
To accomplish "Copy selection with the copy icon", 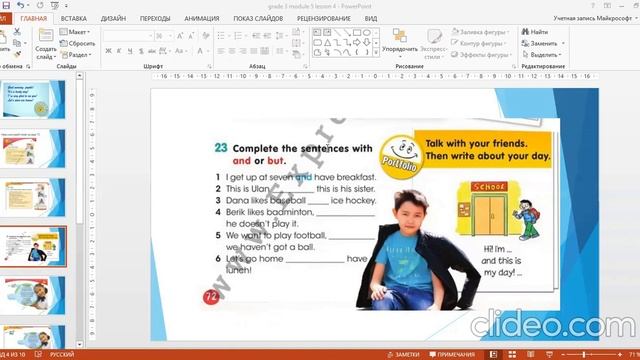I will (x=17, y=43).
